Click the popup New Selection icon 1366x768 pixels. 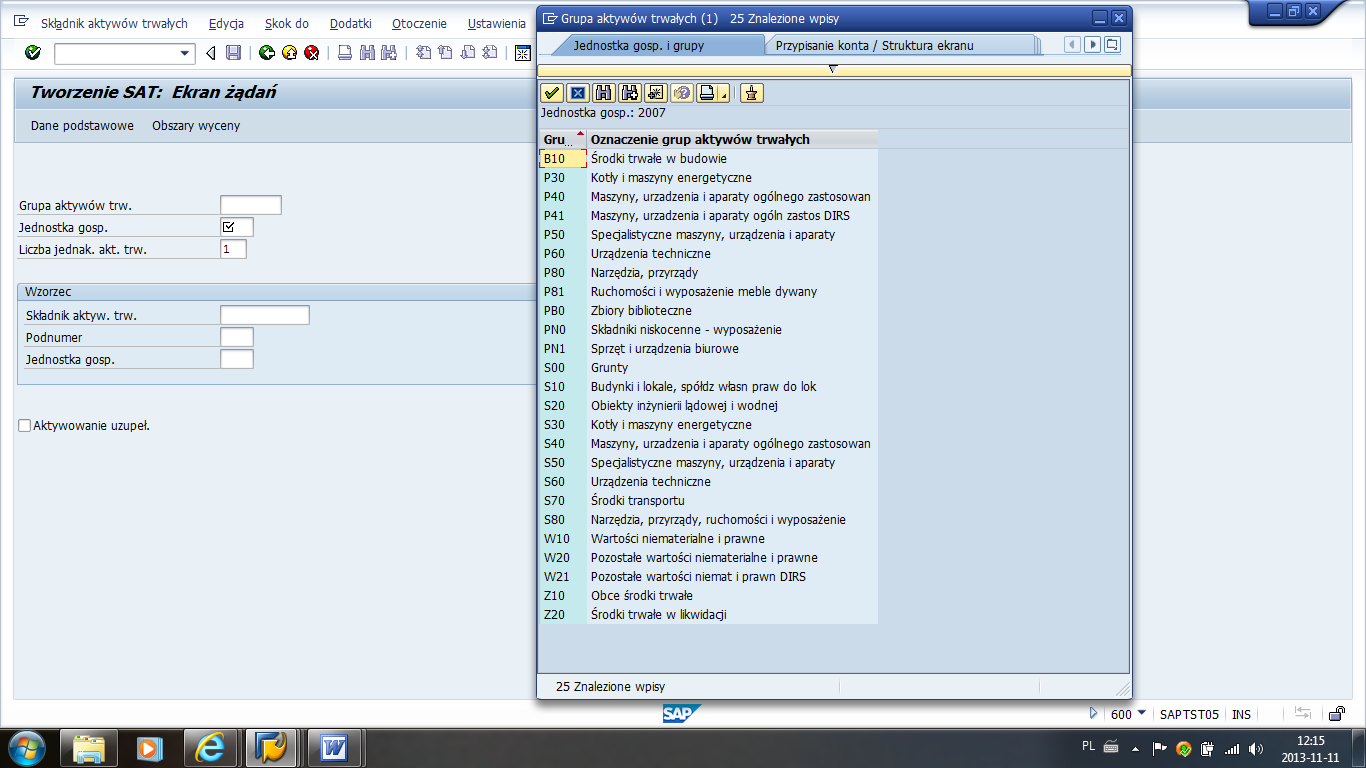[x=656, y=93]
